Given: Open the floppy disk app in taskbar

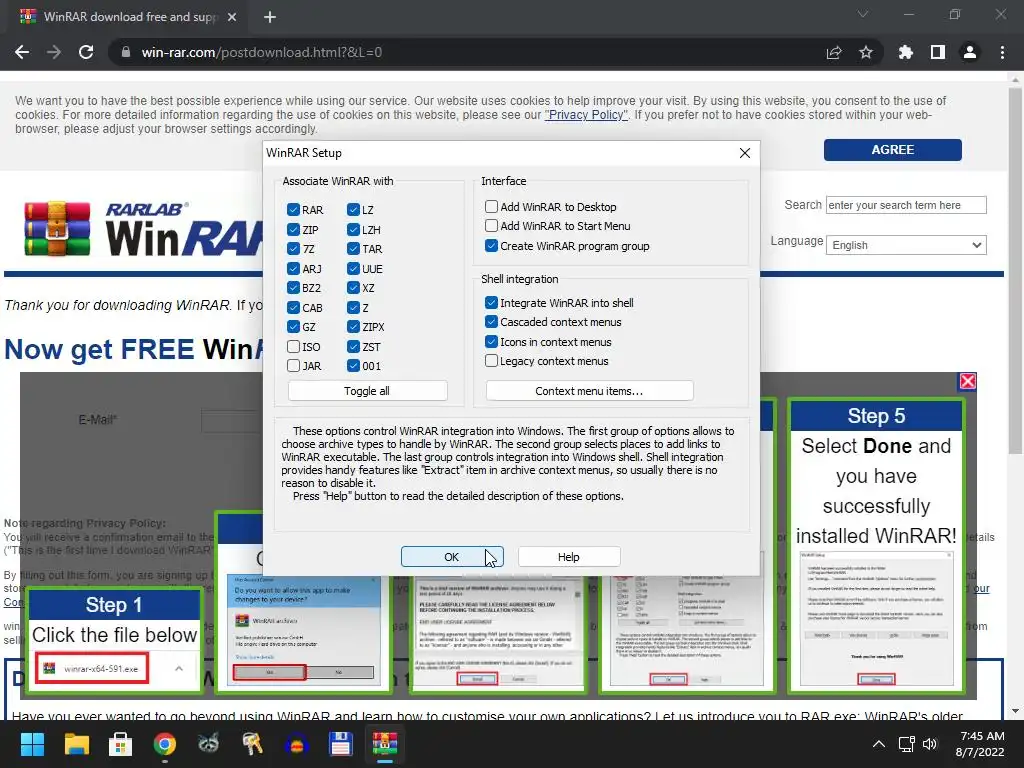Looking at the screenshot, I should (340, 744).
